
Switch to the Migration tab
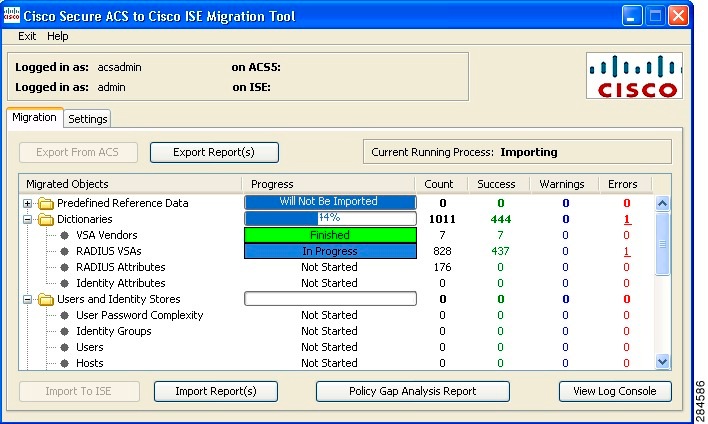coord(34,117)
